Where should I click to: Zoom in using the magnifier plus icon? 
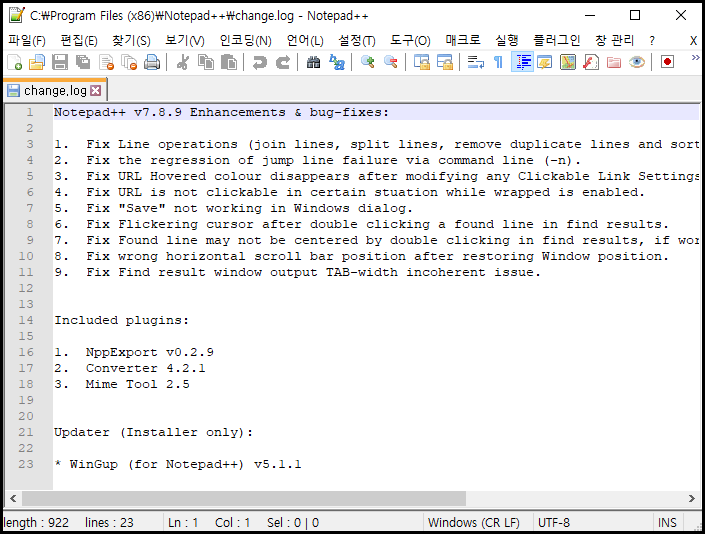point(367,62)
